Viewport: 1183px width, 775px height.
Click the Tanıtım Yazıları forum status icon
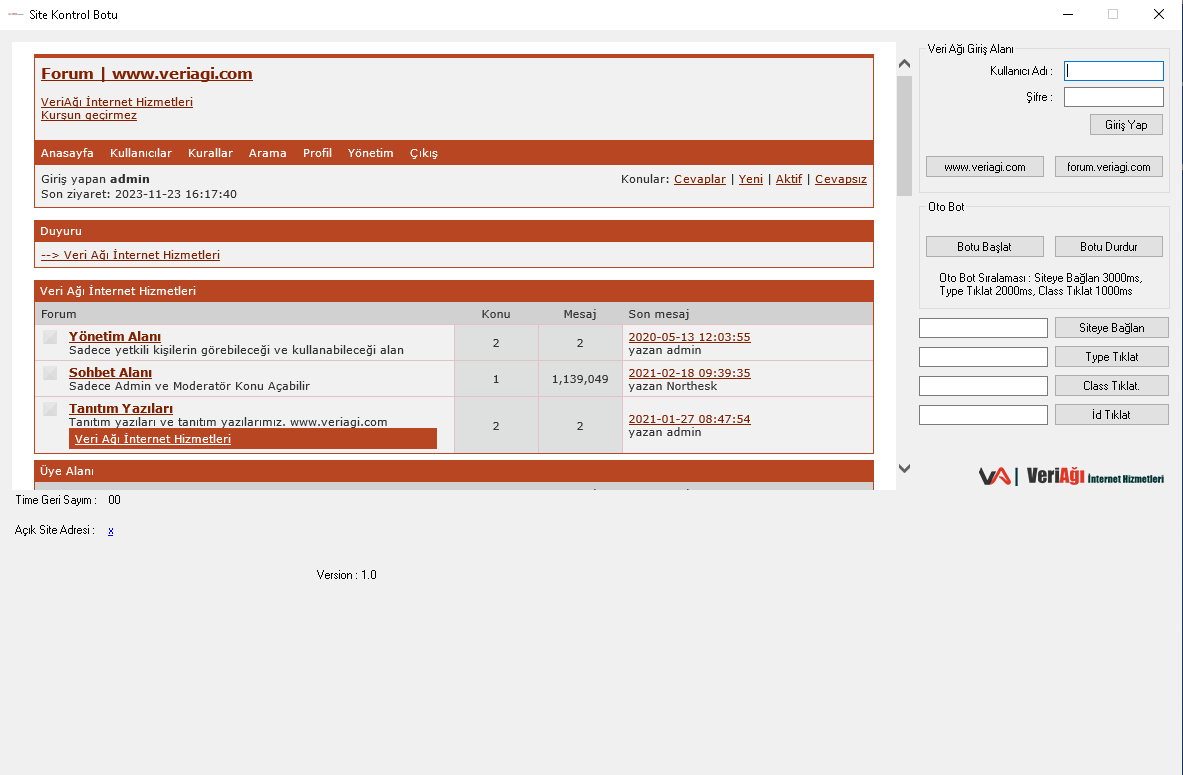(x=50, y=409)
